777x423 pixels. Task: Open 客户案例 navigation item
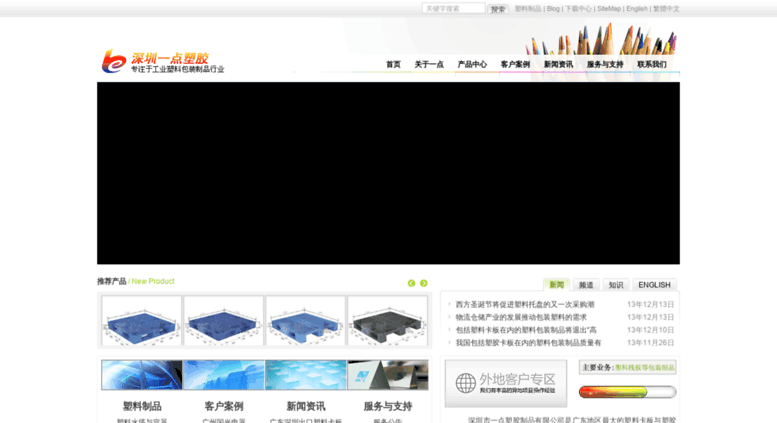tap(515, 64)
